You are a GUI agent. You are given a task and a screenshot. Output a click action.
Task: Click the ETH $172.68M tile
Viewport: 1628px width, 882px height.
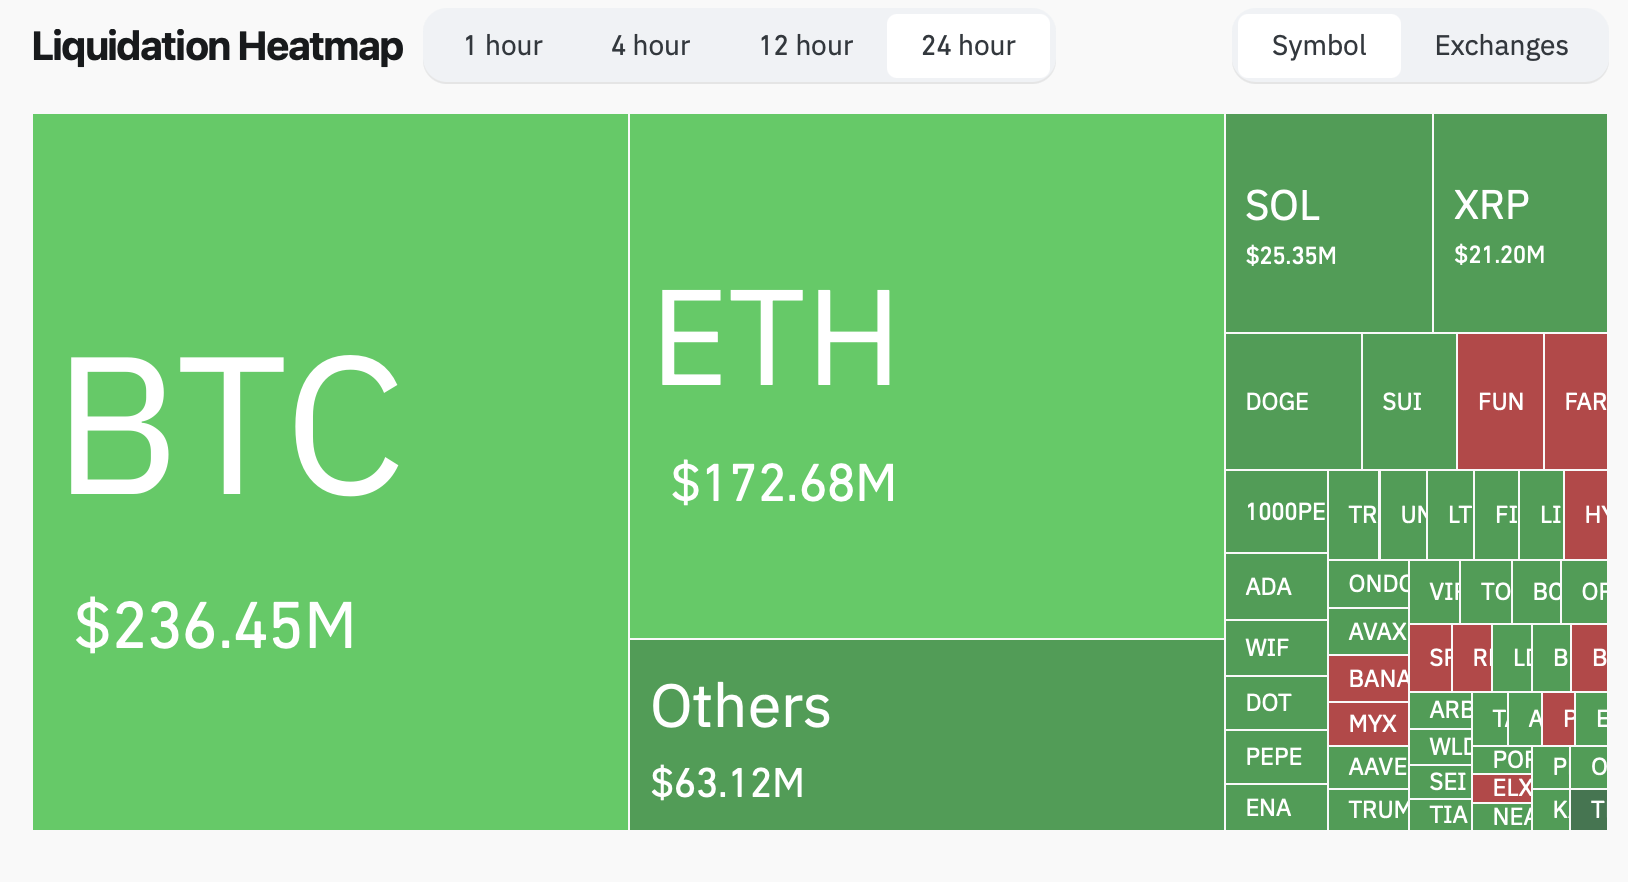[x=927, y=376]
